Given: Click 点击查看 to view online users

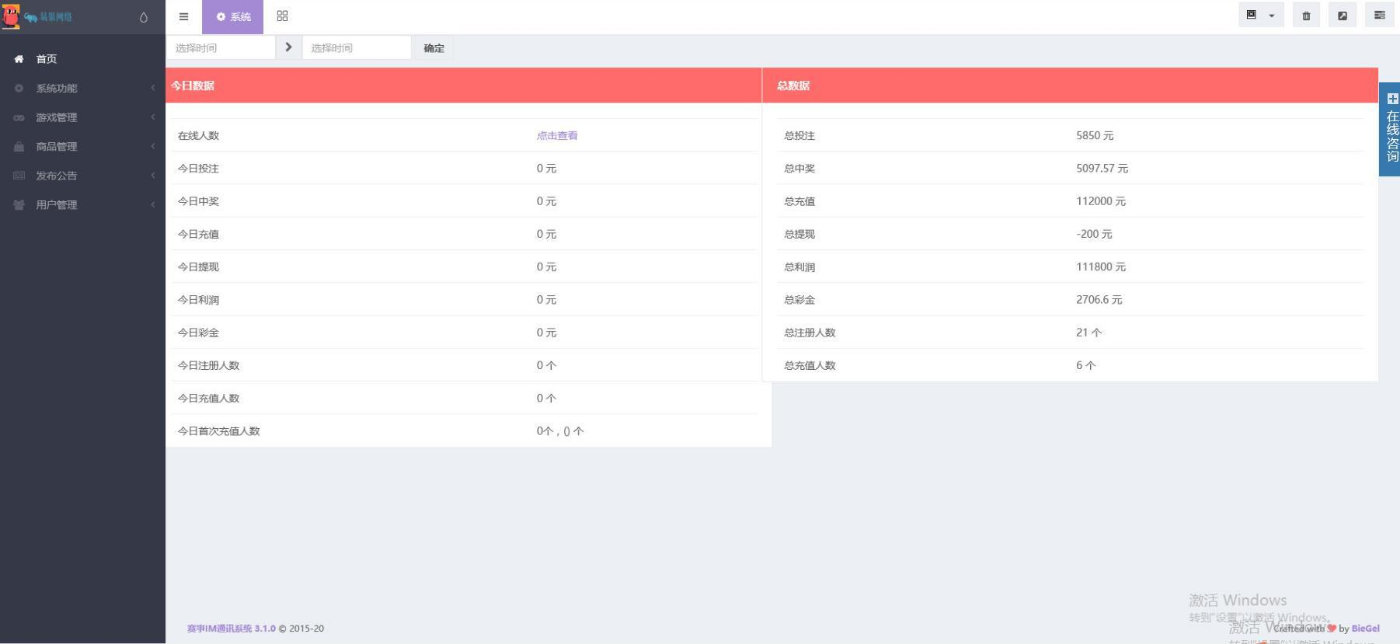Looking at the screenshot, I should tap(556, 135).
